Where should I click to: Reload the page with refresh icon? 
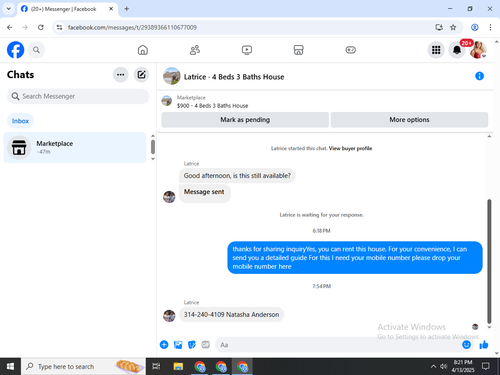click(x=41, y=27)
